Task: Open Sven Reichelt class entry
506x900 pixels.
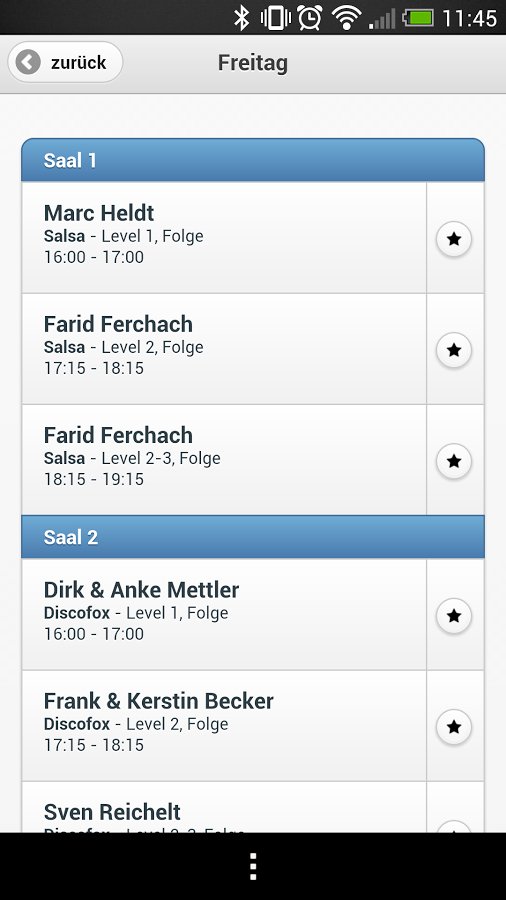Action: tap(224, 808)
